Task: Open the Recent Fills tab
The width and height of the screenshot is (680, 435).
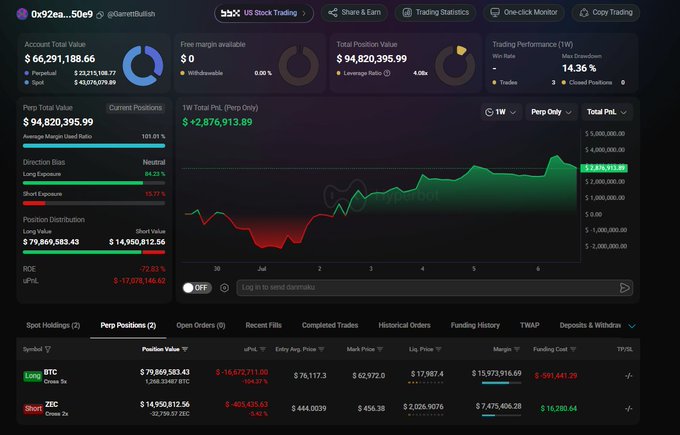Action: [263, 325]
